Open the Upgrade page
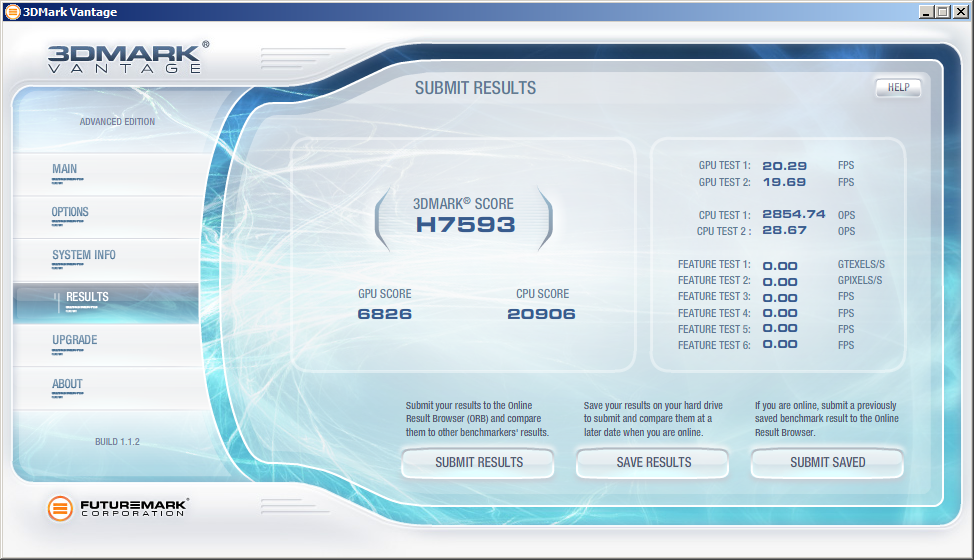 click(x=75, y=341)
